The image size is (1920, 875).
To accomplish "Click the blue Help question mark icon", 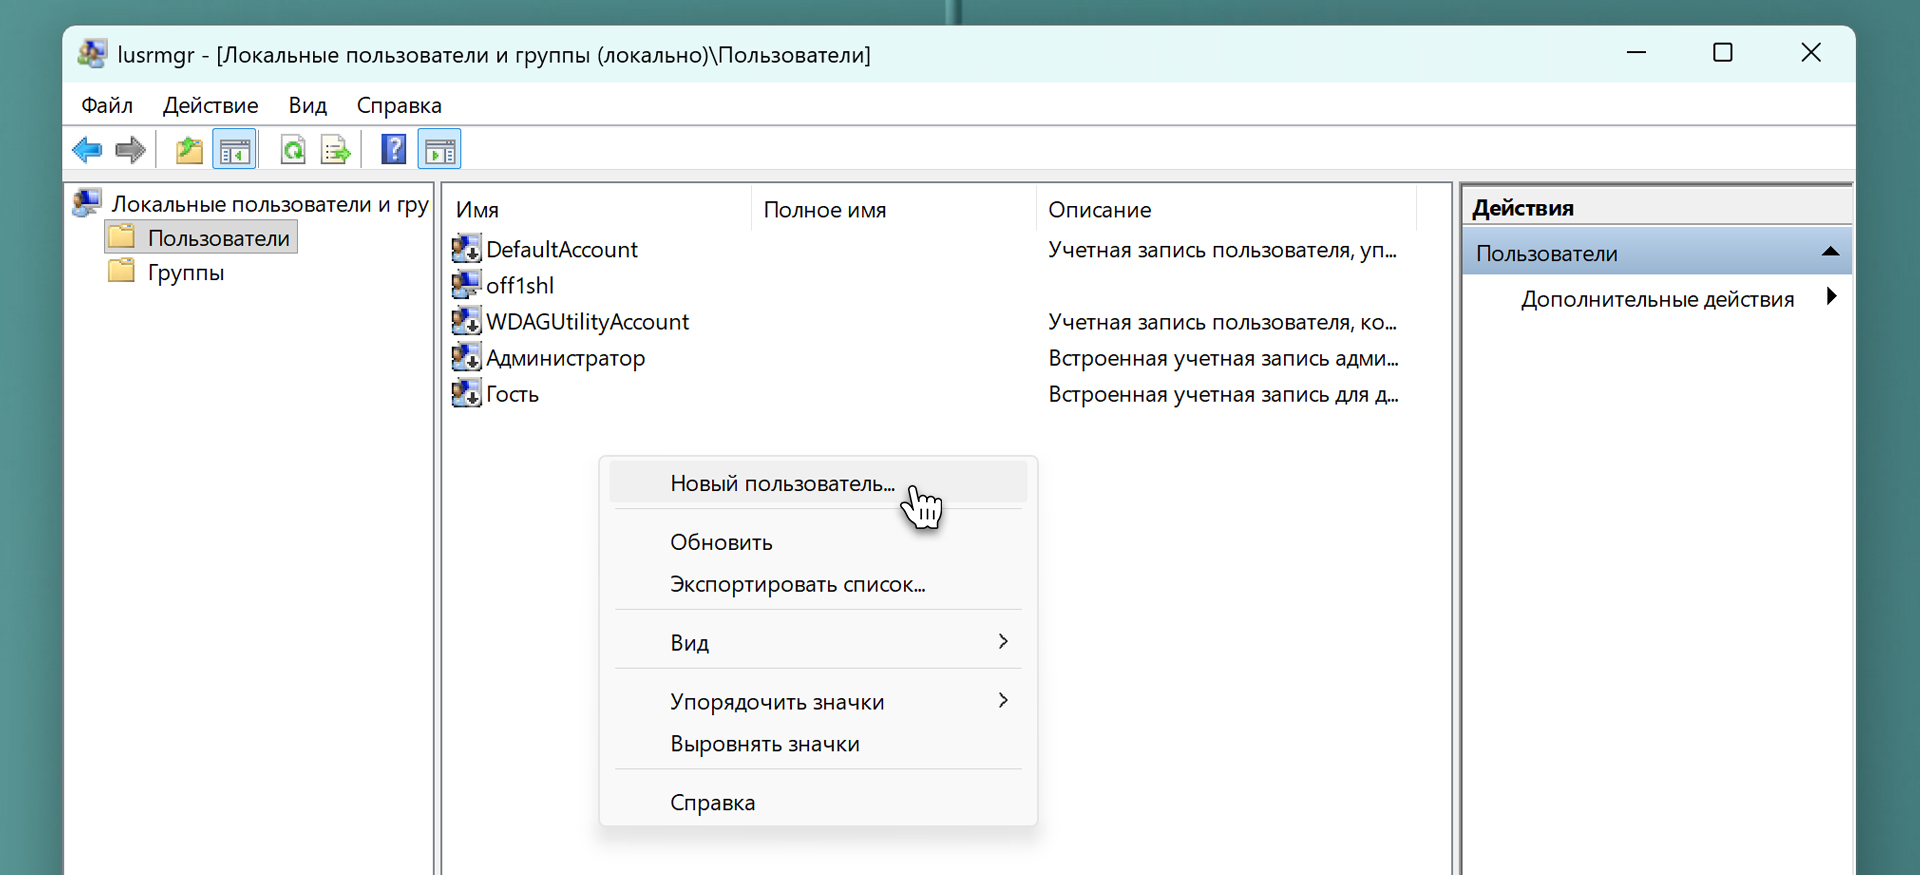I will point(394,150).
